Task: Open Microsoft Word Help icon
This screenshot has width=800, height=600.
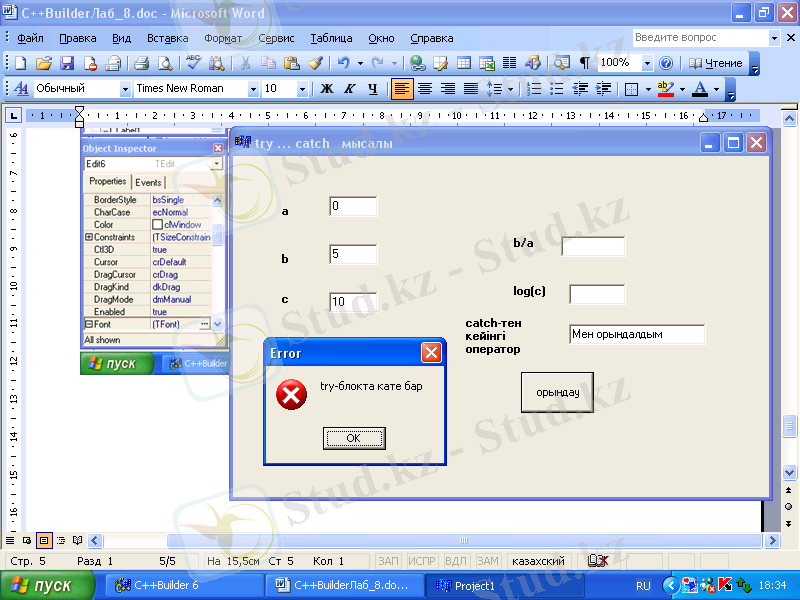Action: point(665,63)
